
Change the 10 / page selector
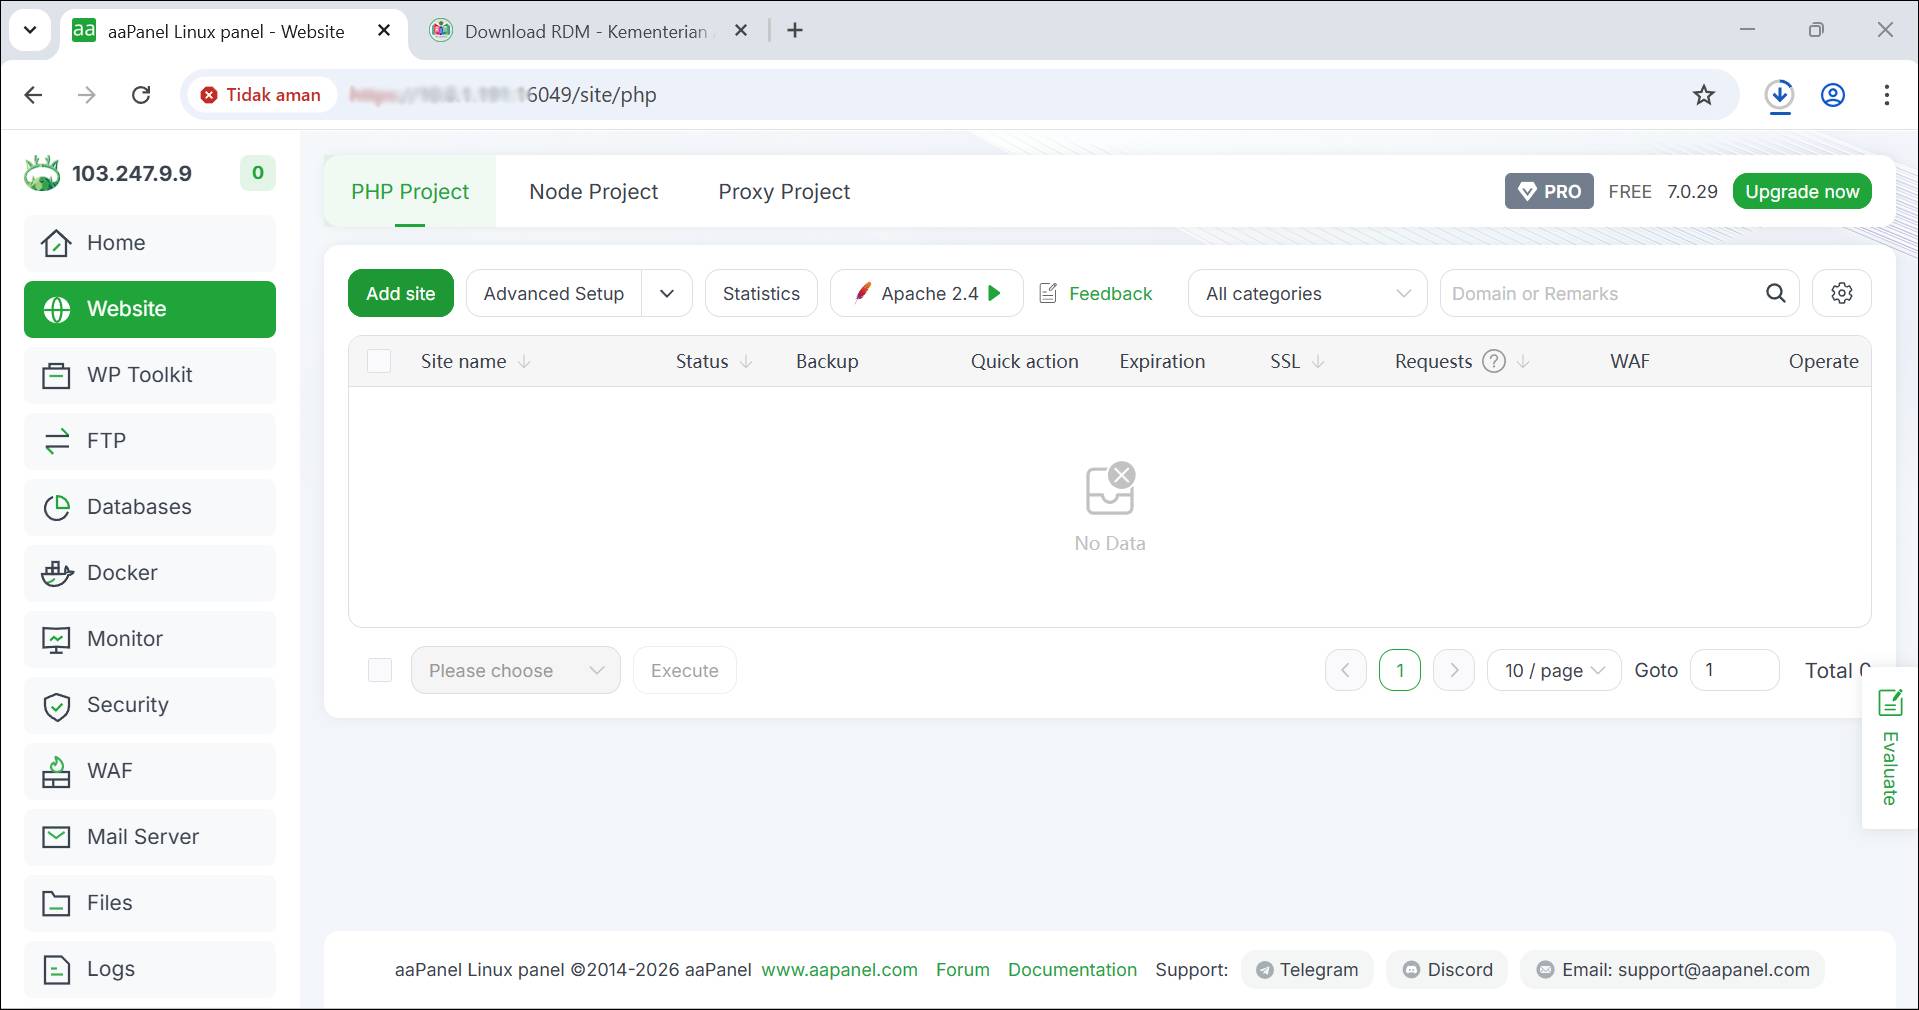pyautogui.click(x=1553, y=670)
